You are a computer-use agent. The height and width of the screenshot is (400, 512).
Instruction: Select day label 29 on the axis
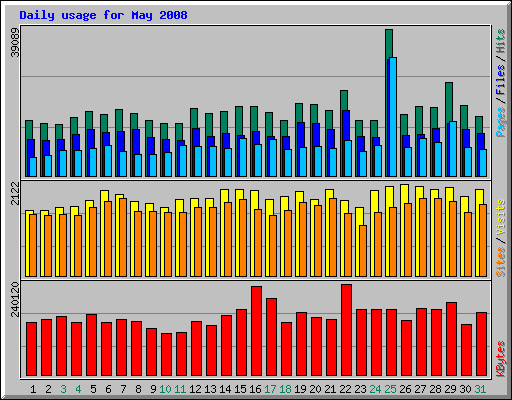coord(450,389)
